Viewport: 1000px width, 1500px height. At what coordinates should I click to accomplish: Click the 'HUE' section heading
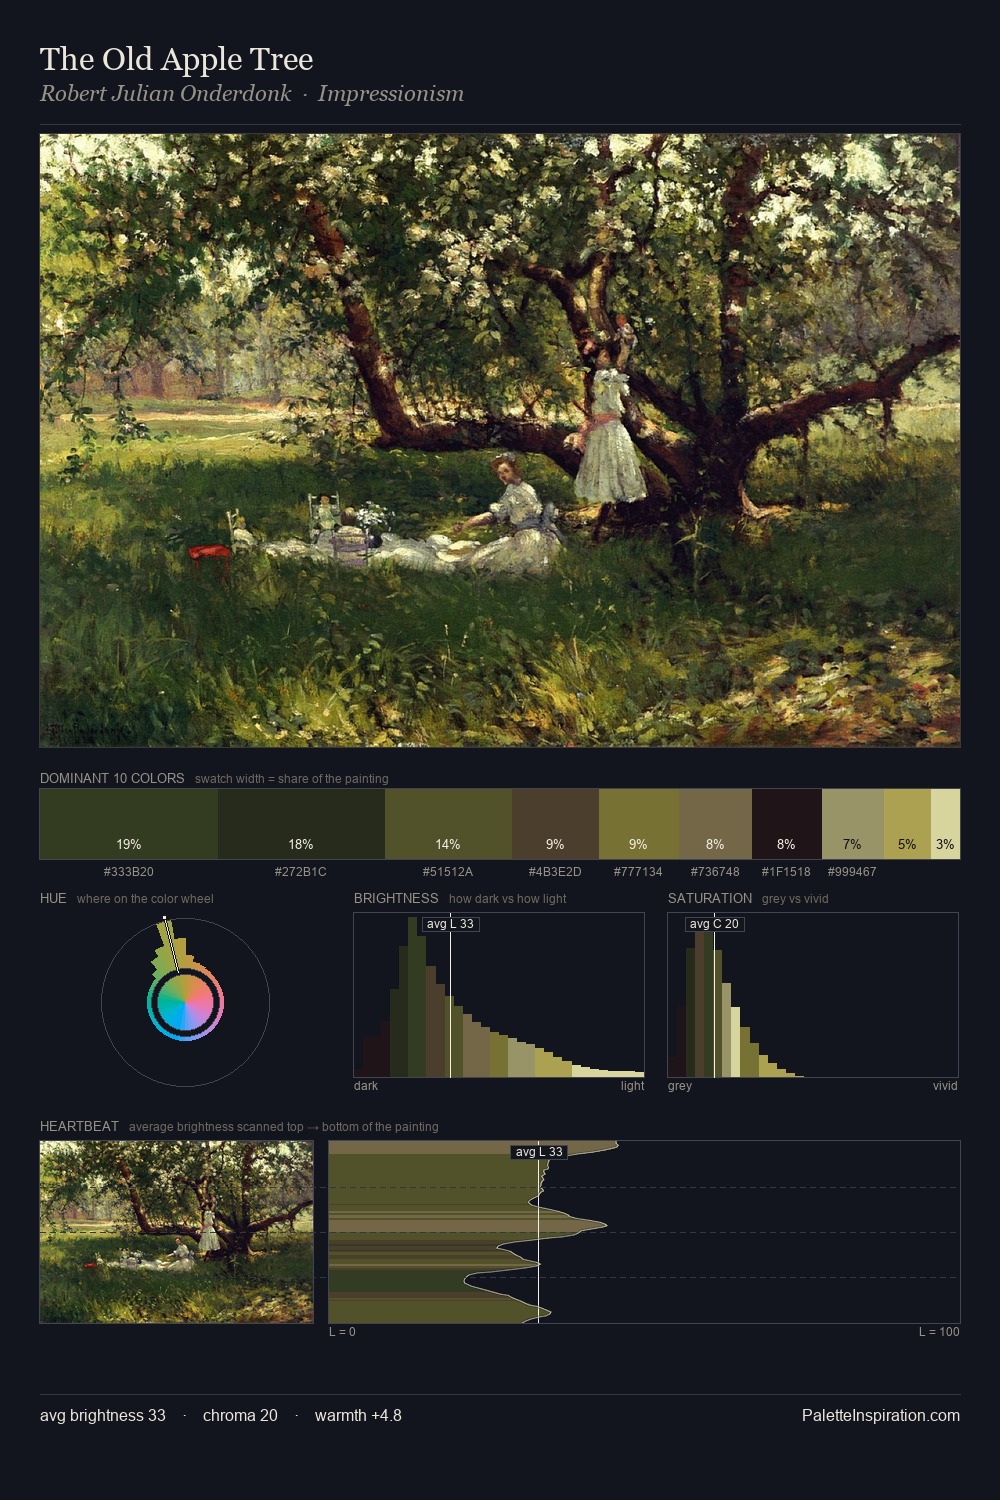53,898
